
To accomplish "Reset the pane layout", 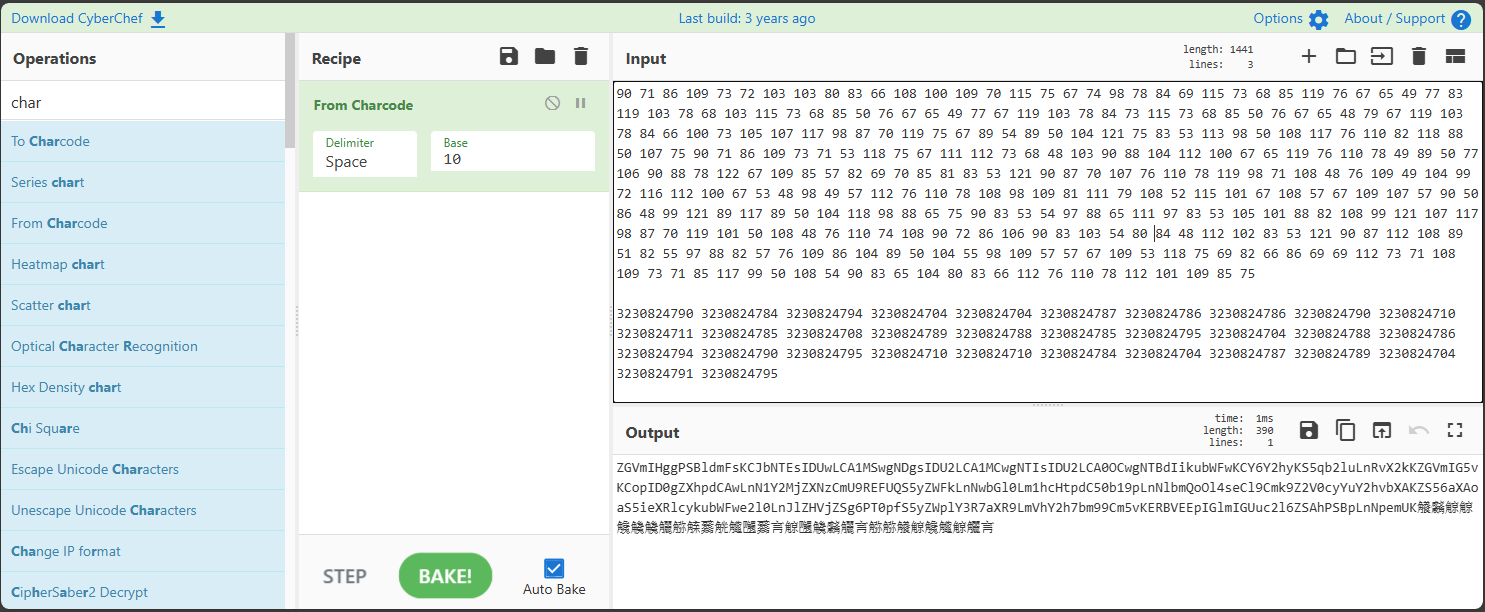I will (1455, 57).
